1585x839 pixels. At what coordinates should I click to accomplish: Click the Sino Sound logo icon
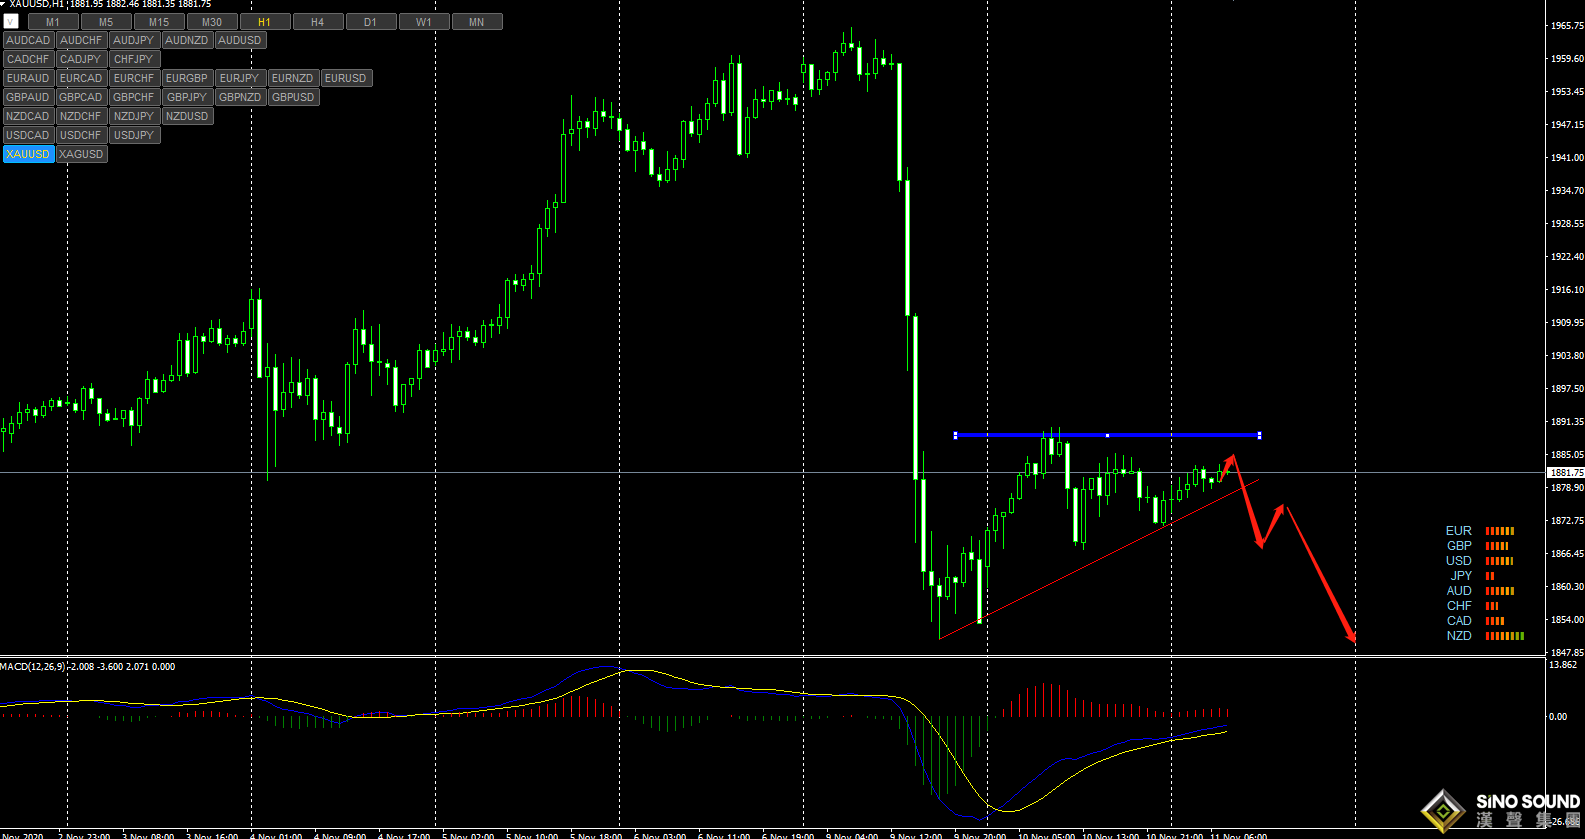click(1443, 809)
